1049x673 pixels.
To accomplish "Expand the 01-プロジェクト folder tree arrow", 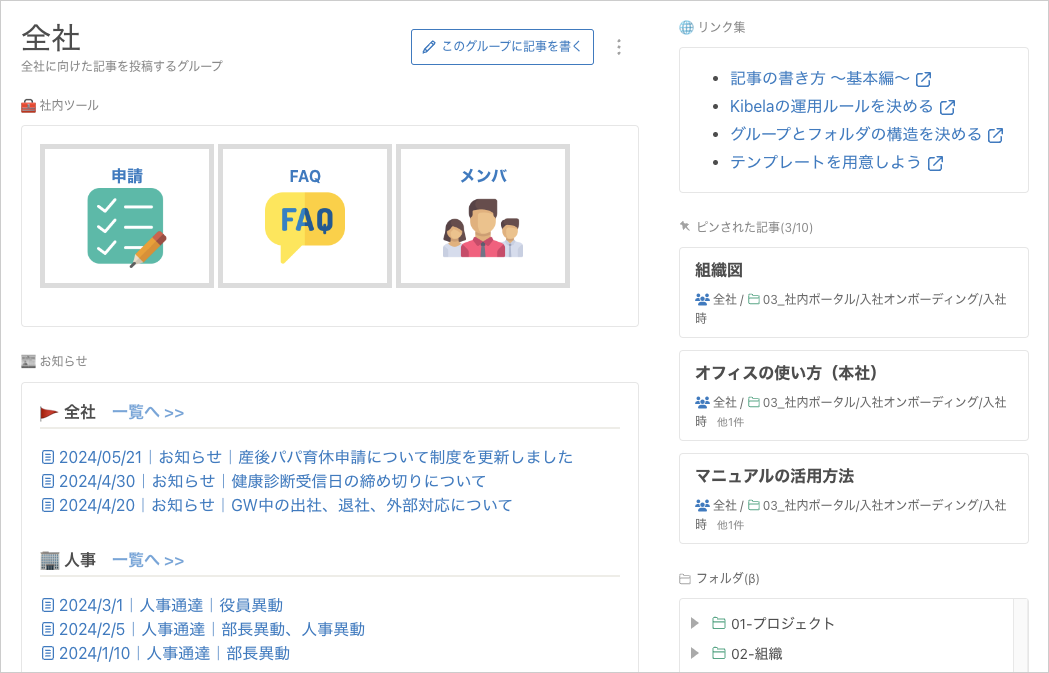I will click(x=695, y=624).
